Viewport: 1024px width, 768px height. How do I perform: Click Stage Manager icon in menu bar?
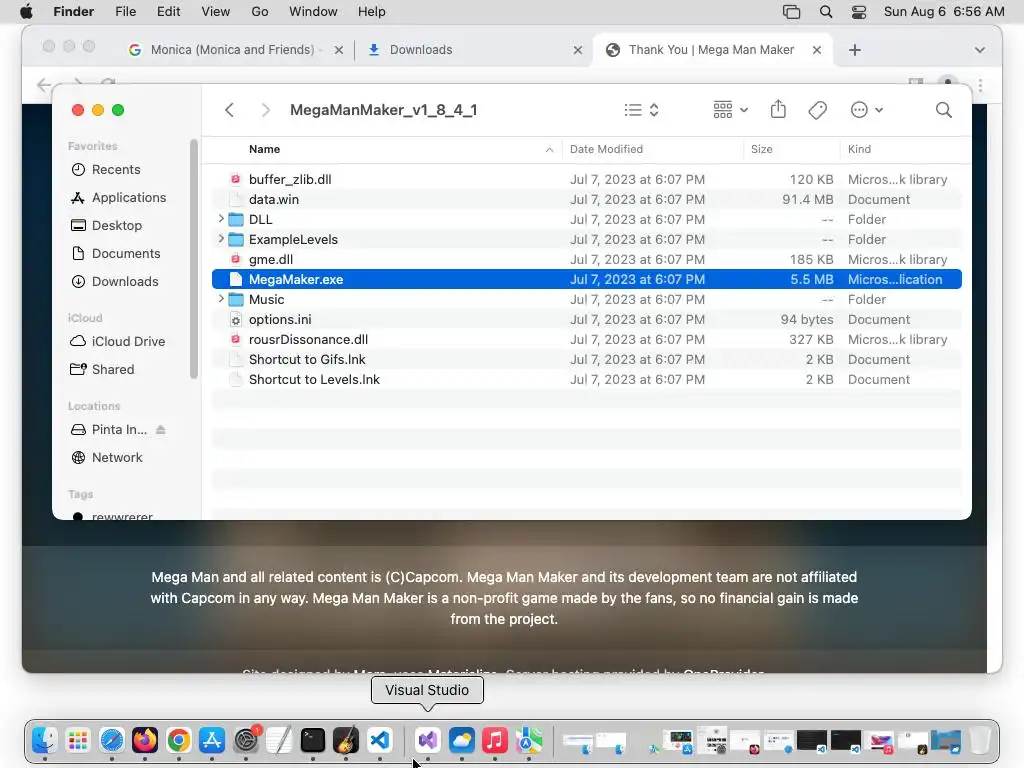click(x=792, y=12)
